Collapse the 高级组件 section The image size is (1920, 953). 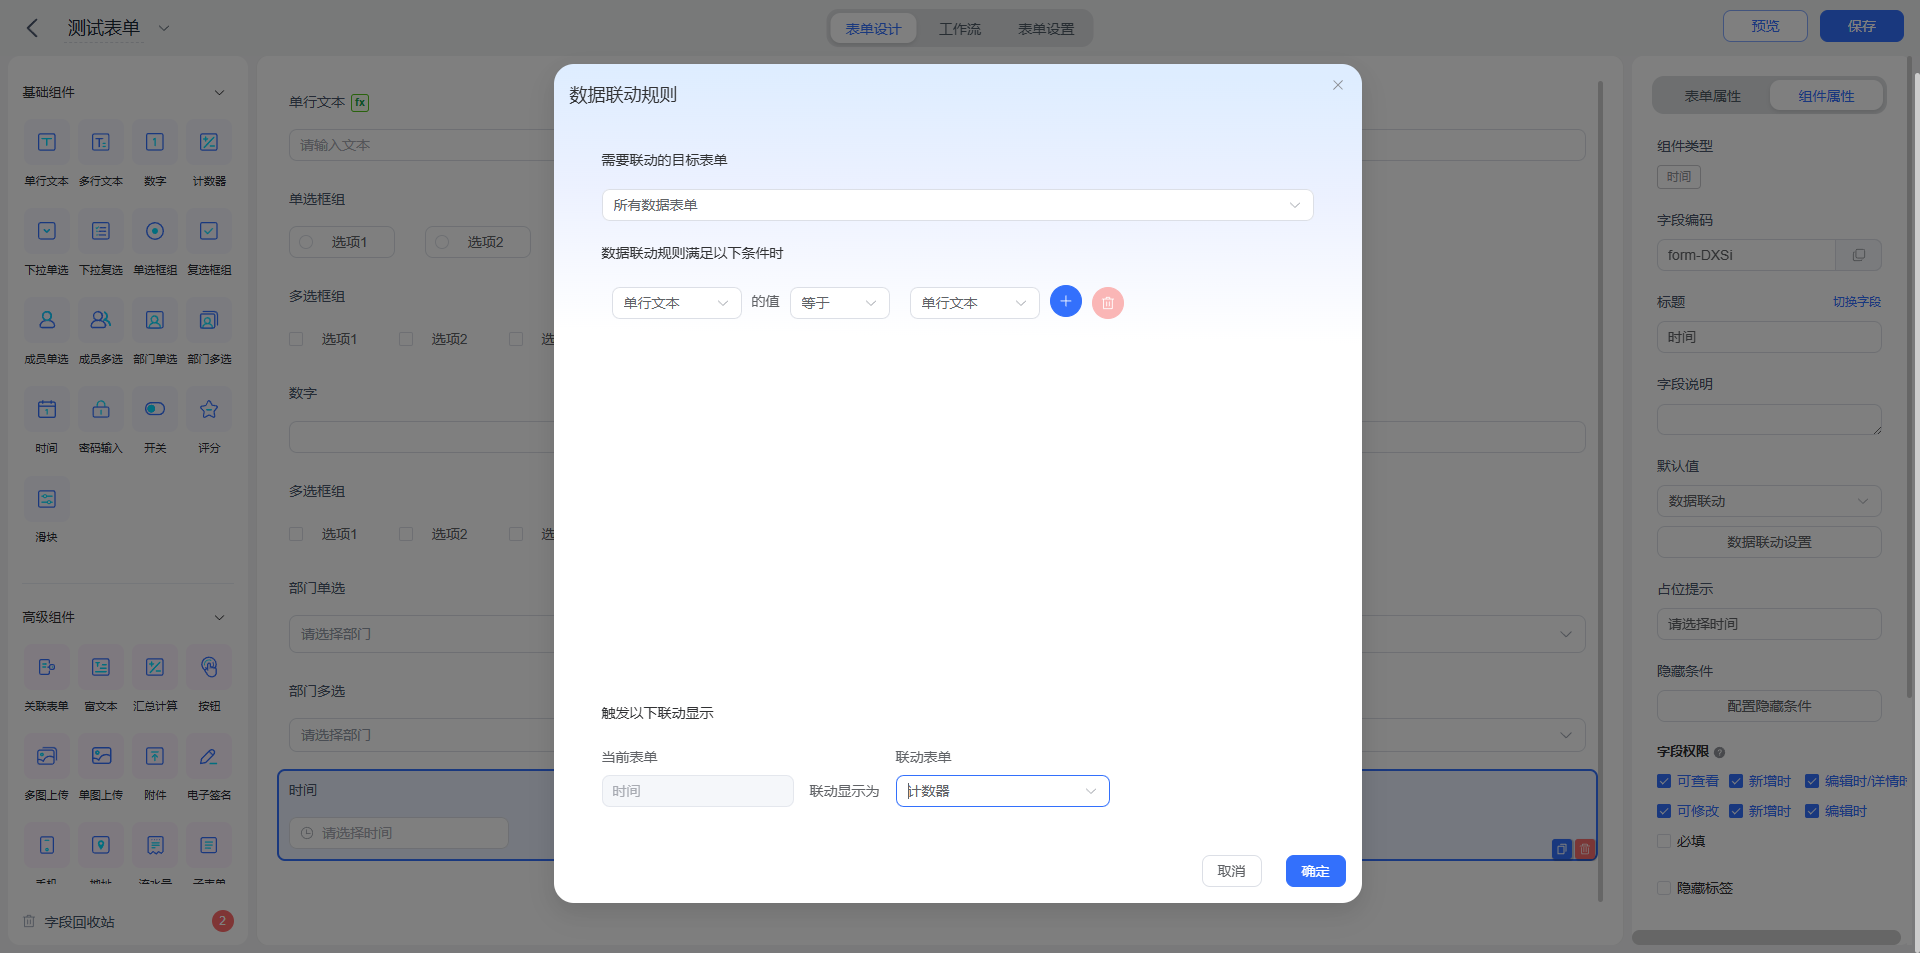click(219, 617)
